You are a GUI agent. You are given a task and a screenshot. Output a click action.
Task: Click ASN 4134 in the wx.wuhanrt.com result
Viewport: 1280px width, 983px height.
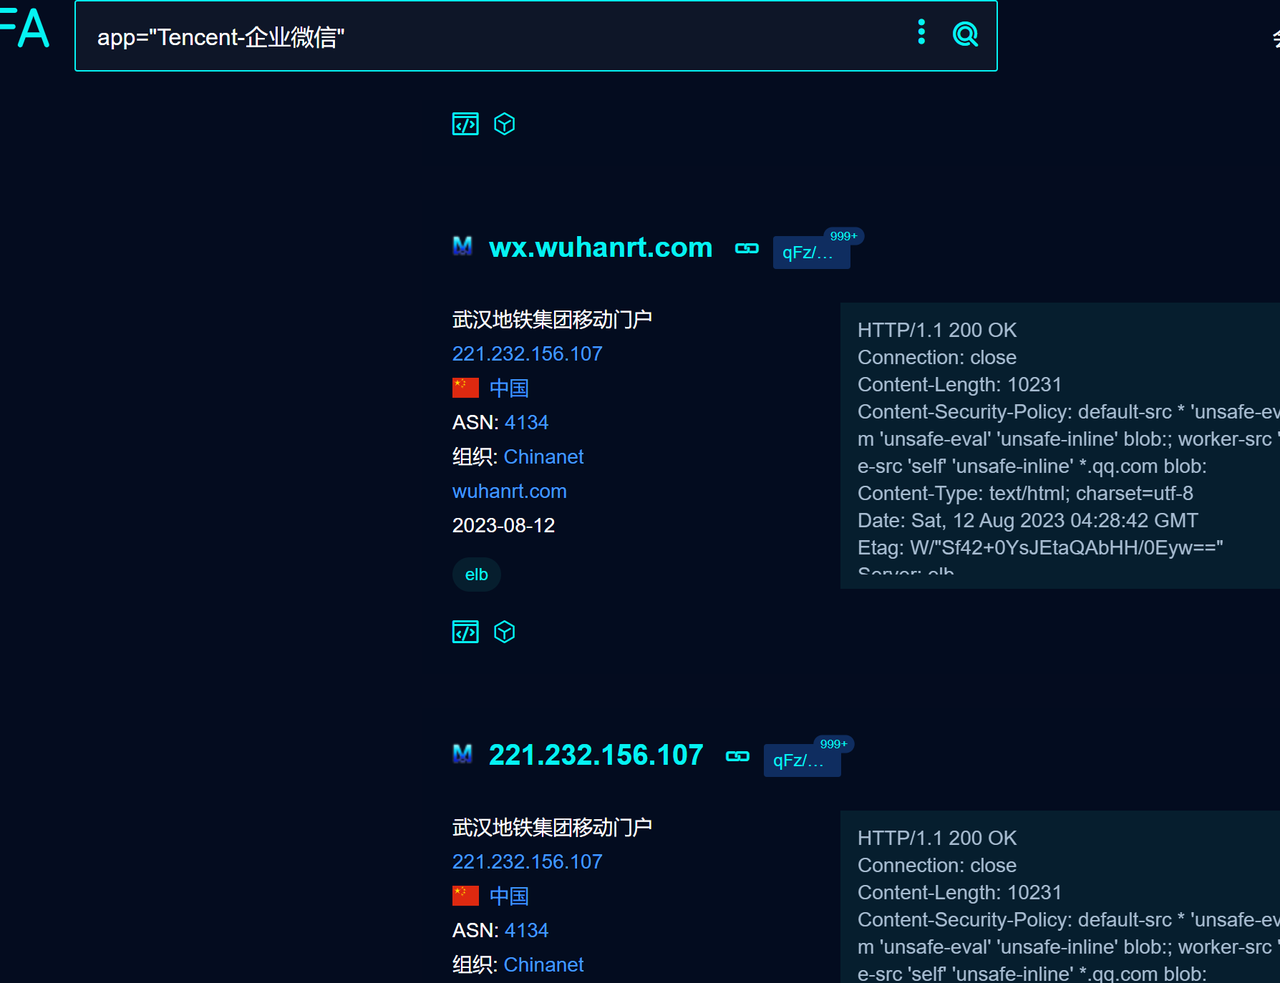click(x=526, y=423)
